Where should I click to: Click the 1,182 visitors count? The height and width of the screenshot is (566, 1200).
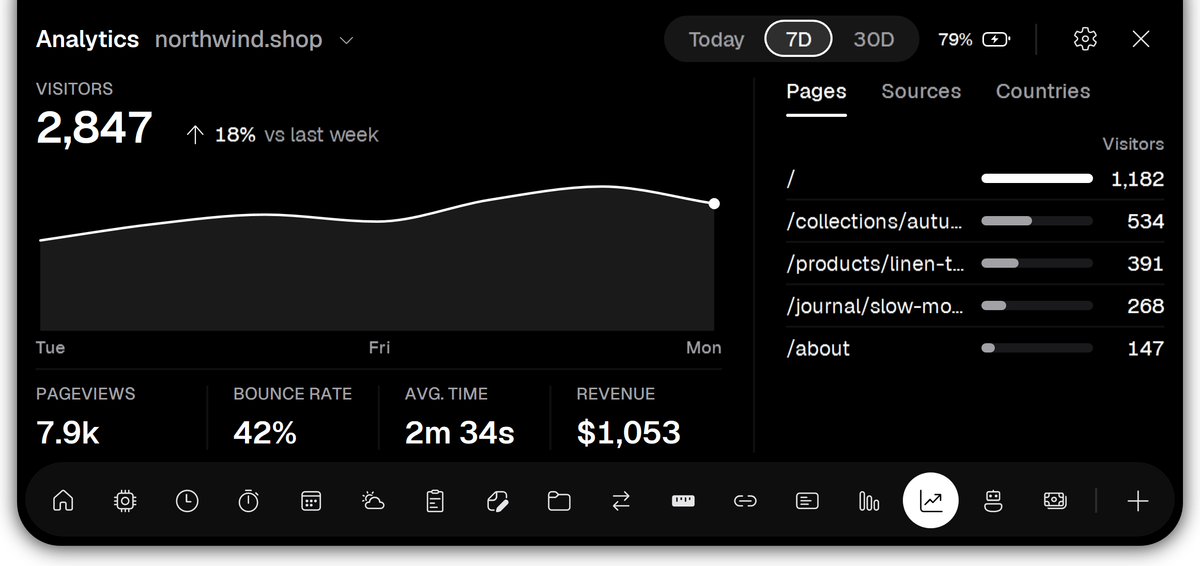point(1138,179)
